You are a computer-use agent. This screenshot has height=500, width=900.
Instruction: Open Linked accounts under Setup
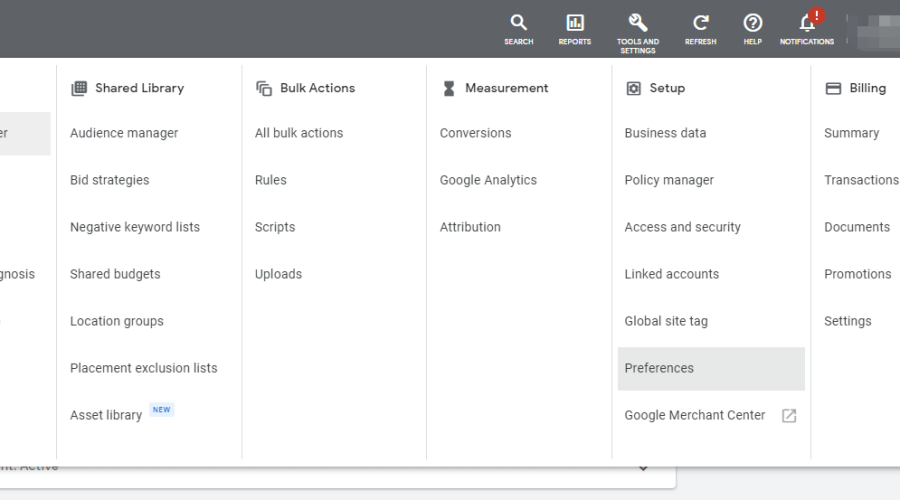(671, 274)
